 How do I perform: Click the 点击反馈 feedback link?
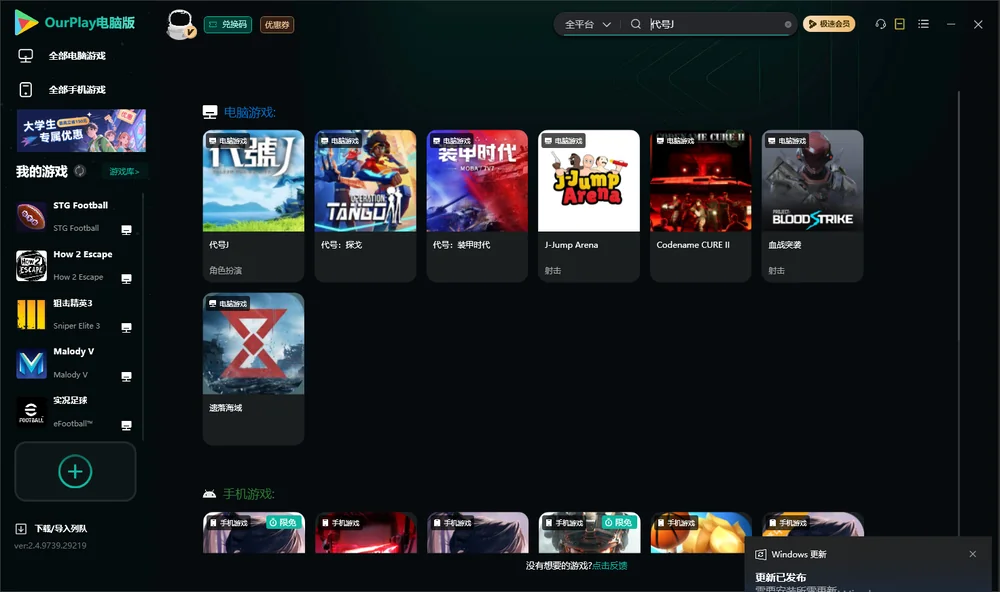(x=610, y=565)
